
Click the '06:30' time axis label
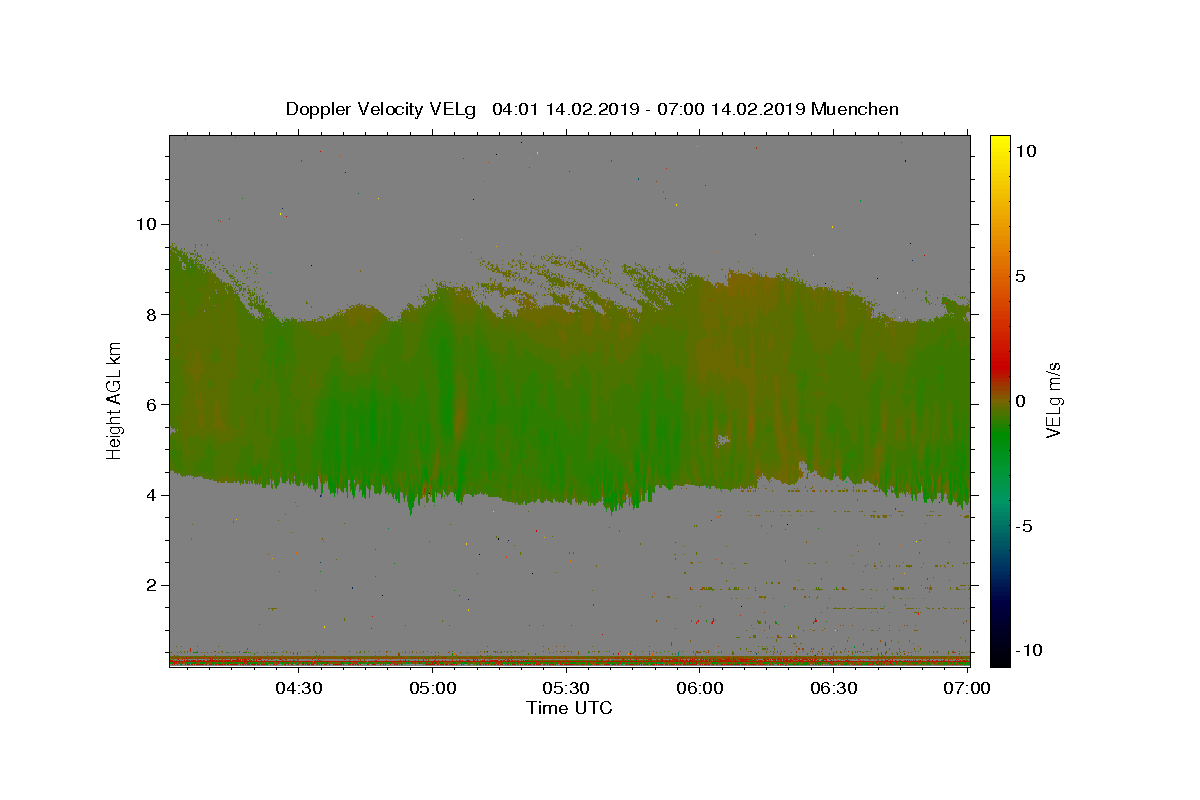(834, 688)
